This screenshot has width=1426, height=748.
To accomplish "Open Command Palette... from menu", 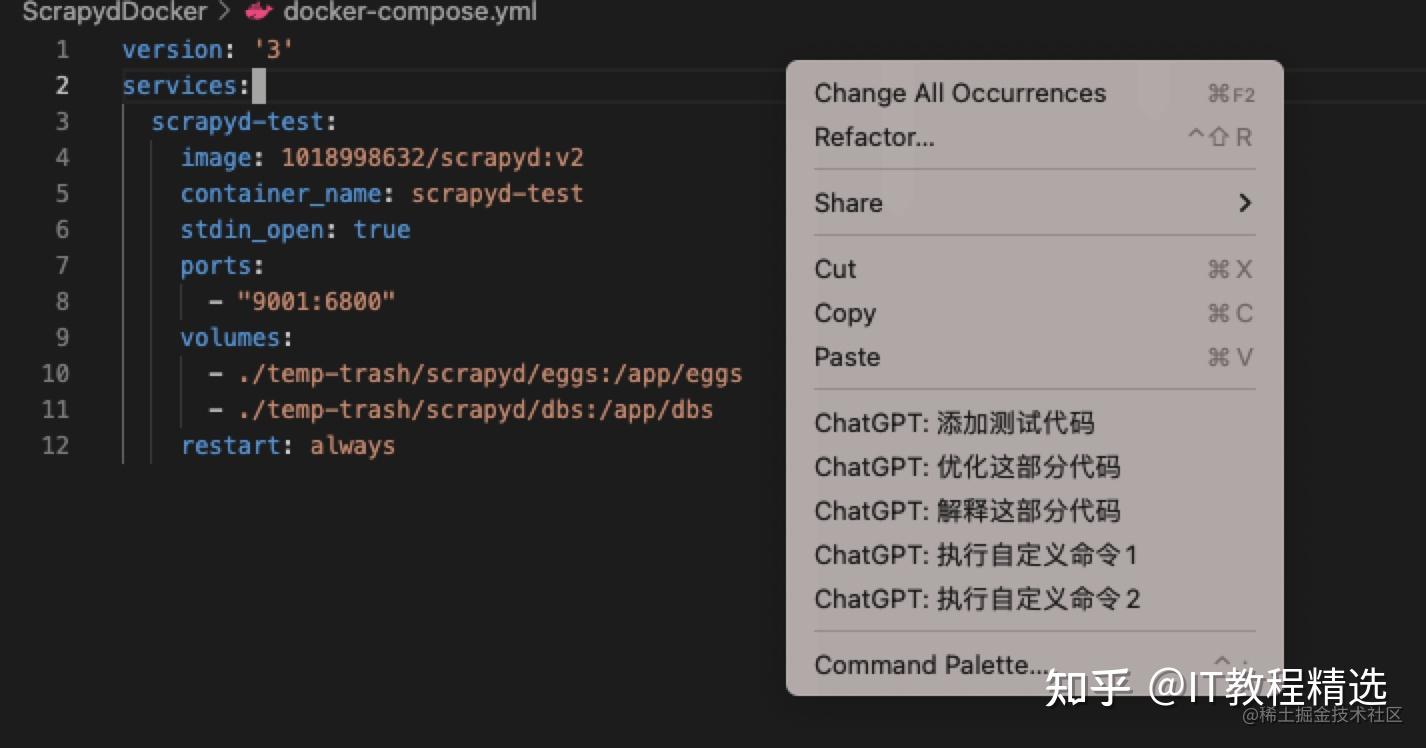I will coord(1034,665).
